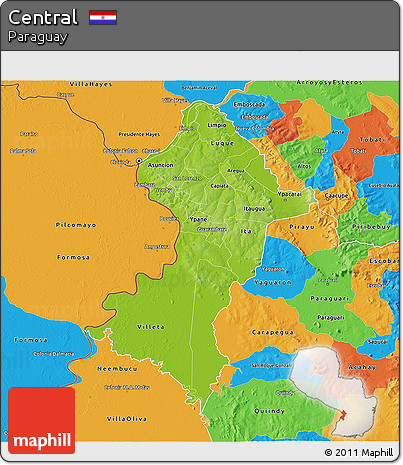Image resolution: width=403 pixels, height=465 pixels.
Task: Click the "Aregua" label
Action: 236,171
